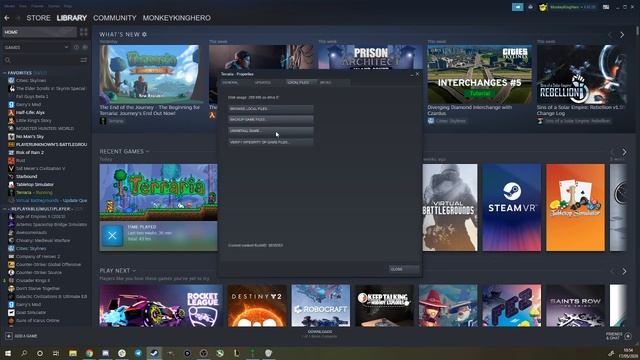Switch to LOCAL FILES tab in Properties

301,82
